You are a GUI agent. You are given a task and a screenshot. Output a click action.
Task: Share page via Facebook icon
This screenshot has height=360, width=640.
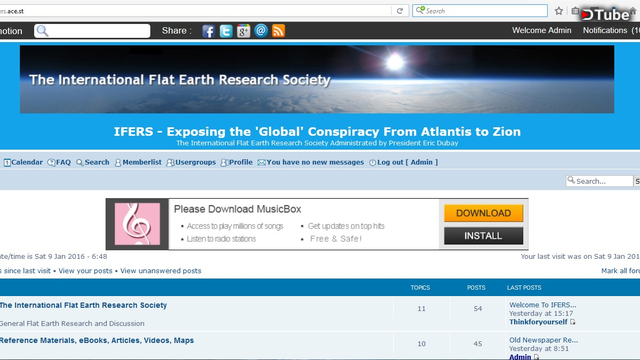click(208, 31)
